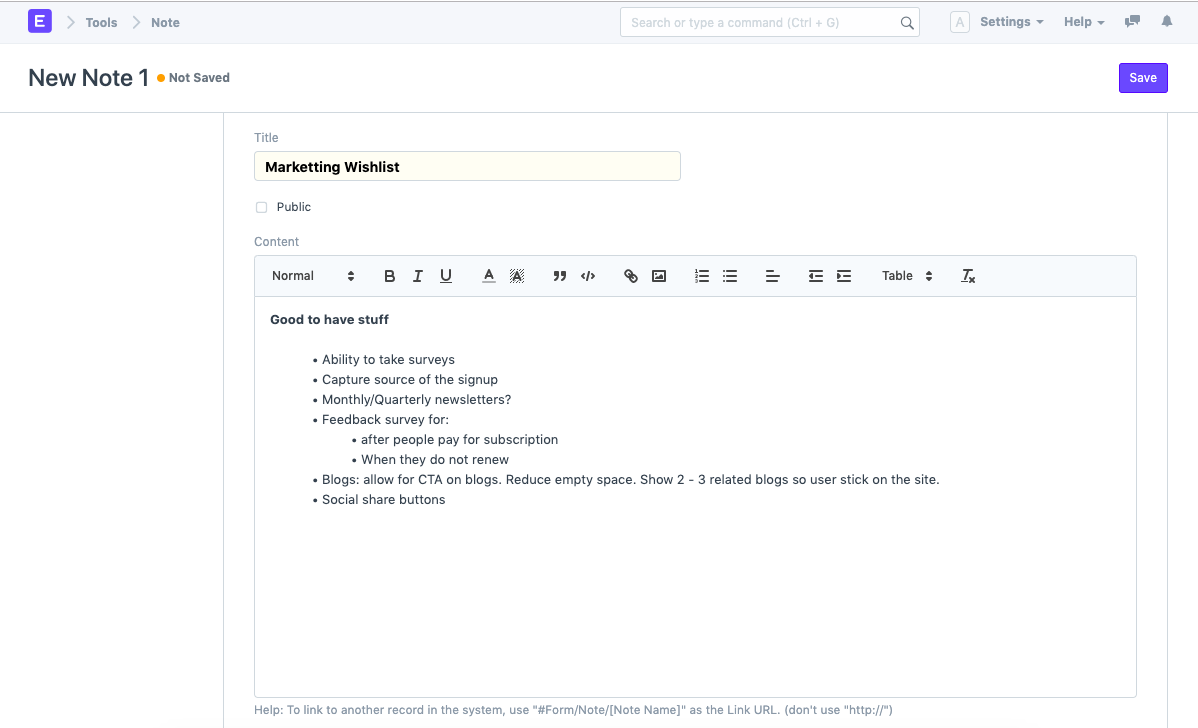Insert a code block

click(588, 275)
